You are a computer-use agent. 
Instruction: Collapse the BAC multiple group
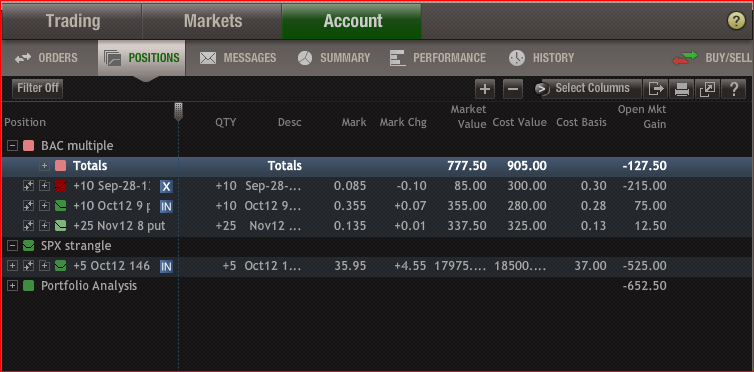coord(13,146)
